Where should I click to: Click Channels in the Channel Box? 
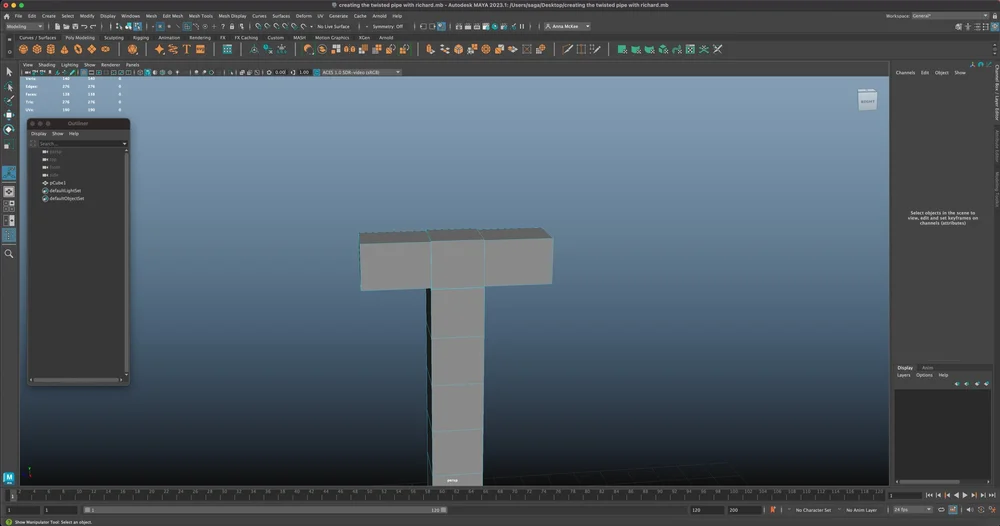(905, 73)
